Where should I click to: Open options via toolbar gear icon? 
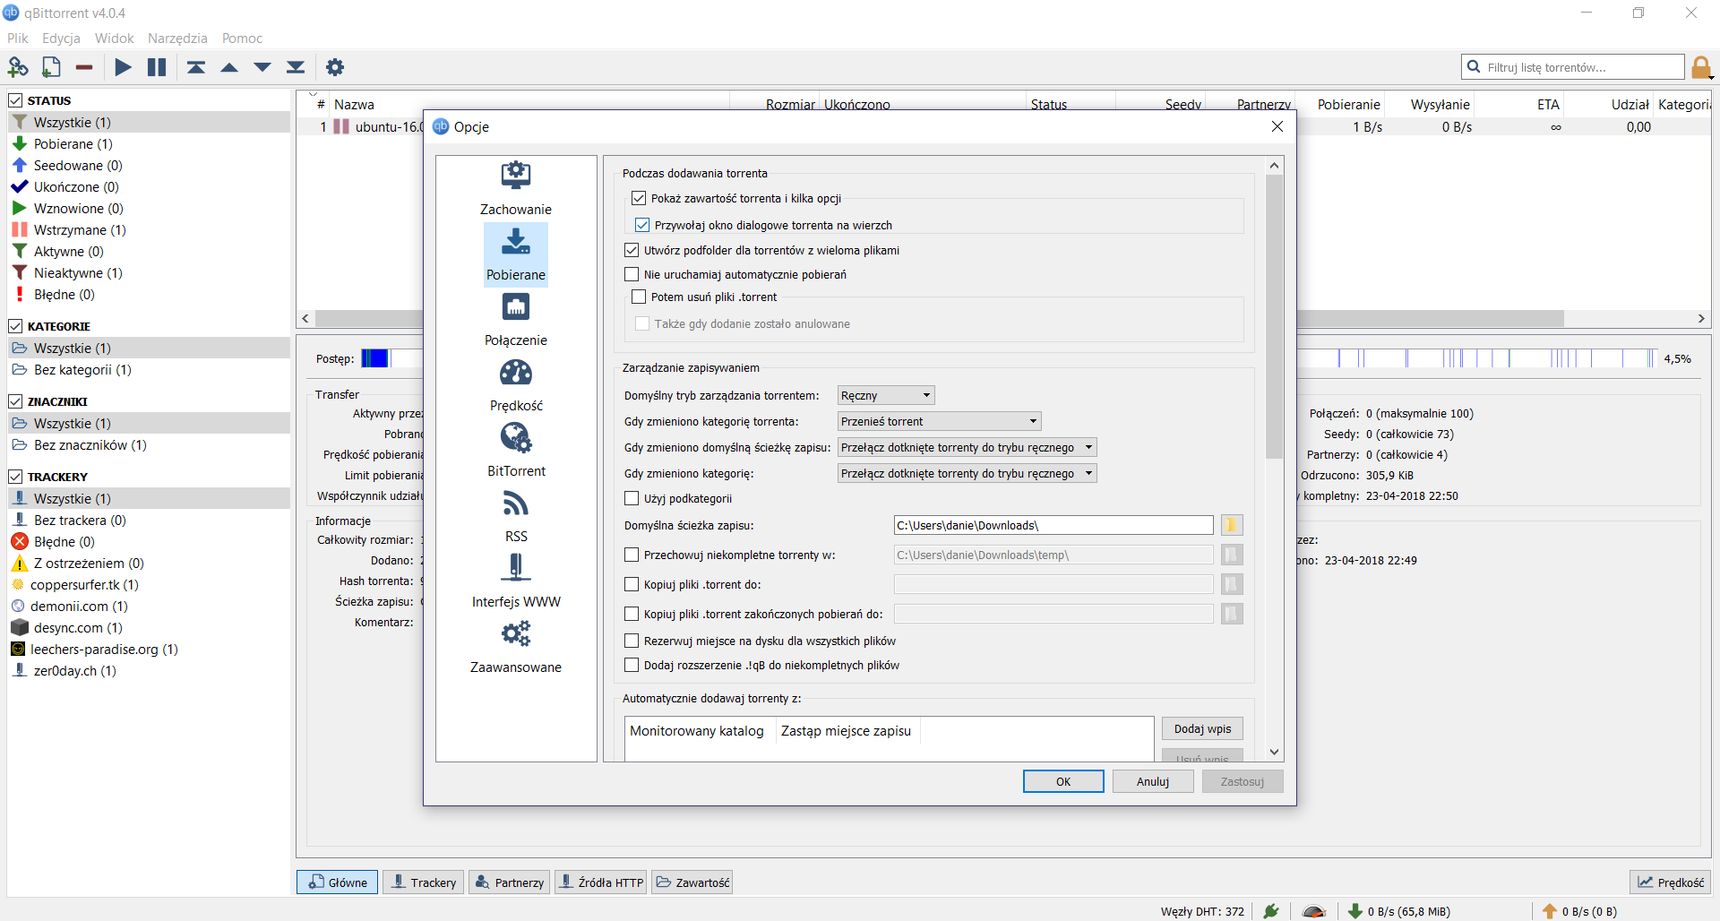click(x=335, y=67)
